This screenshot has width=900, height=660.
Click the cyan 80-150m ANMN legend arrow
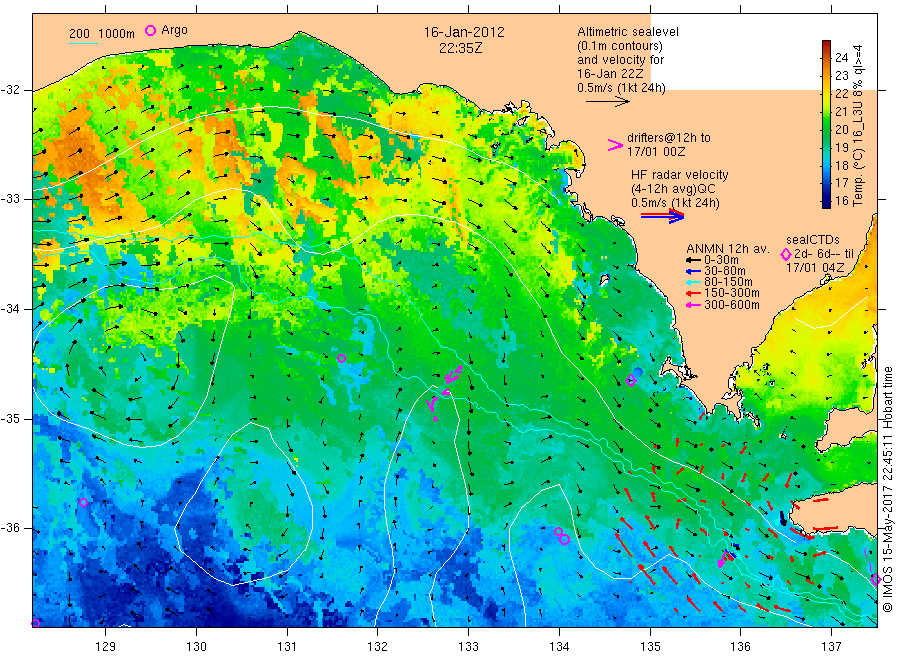pyautogui.click(x=694, y=282)
